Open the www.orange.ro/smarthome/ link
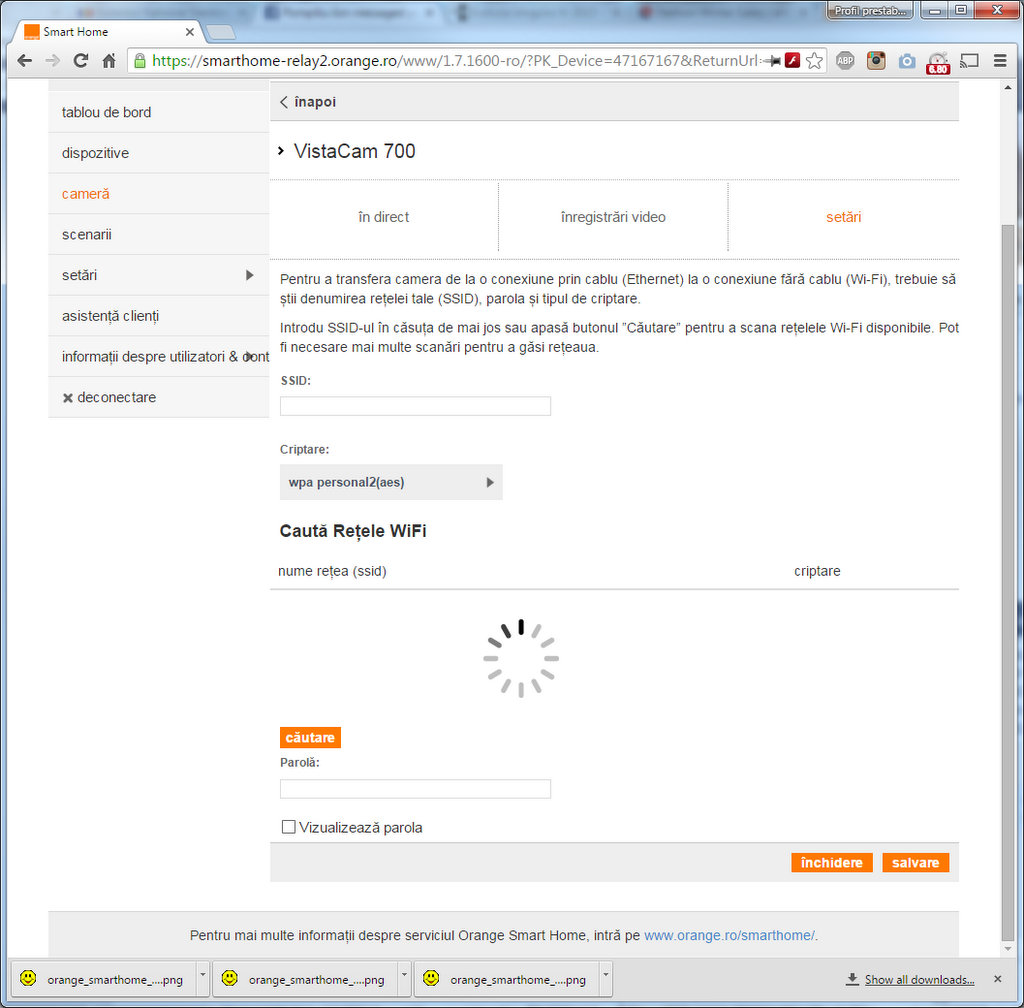This screenshot has width=1024, height=1008. pos(730,936)
